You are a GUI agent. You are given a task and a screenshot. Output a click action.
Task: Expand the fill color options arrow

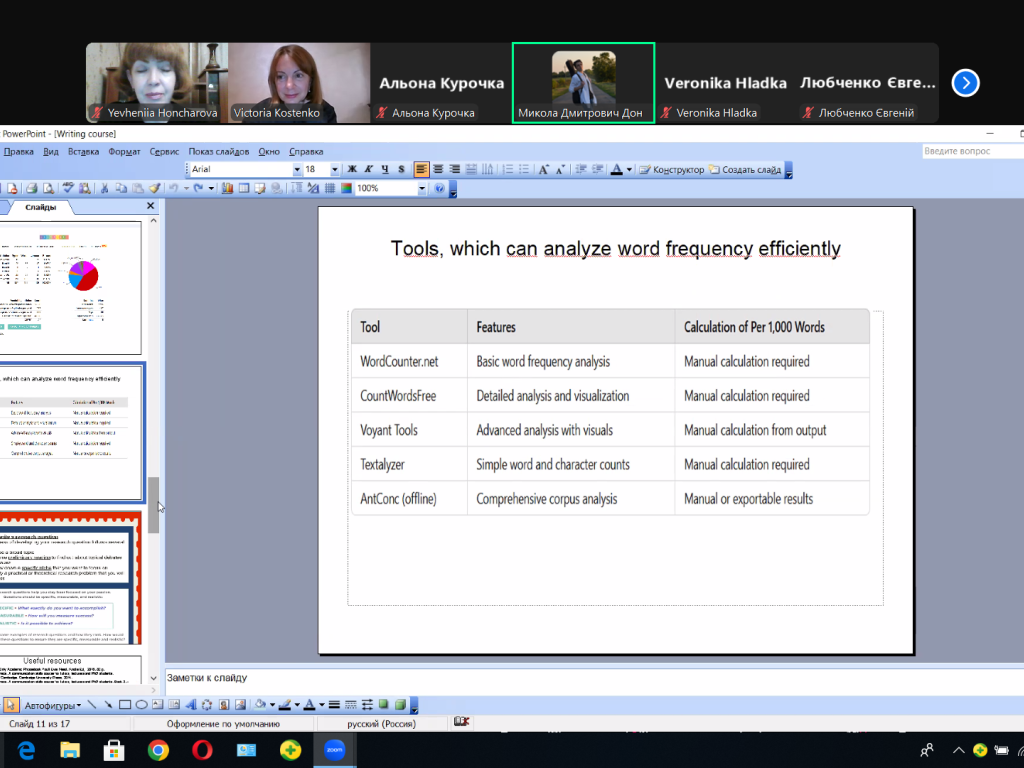coord(272,705)
